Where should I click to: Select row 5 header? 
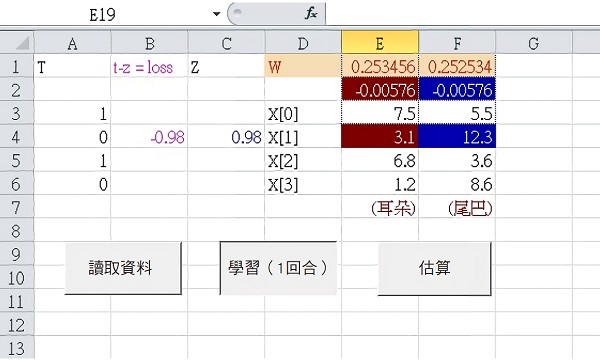[17, 160]
